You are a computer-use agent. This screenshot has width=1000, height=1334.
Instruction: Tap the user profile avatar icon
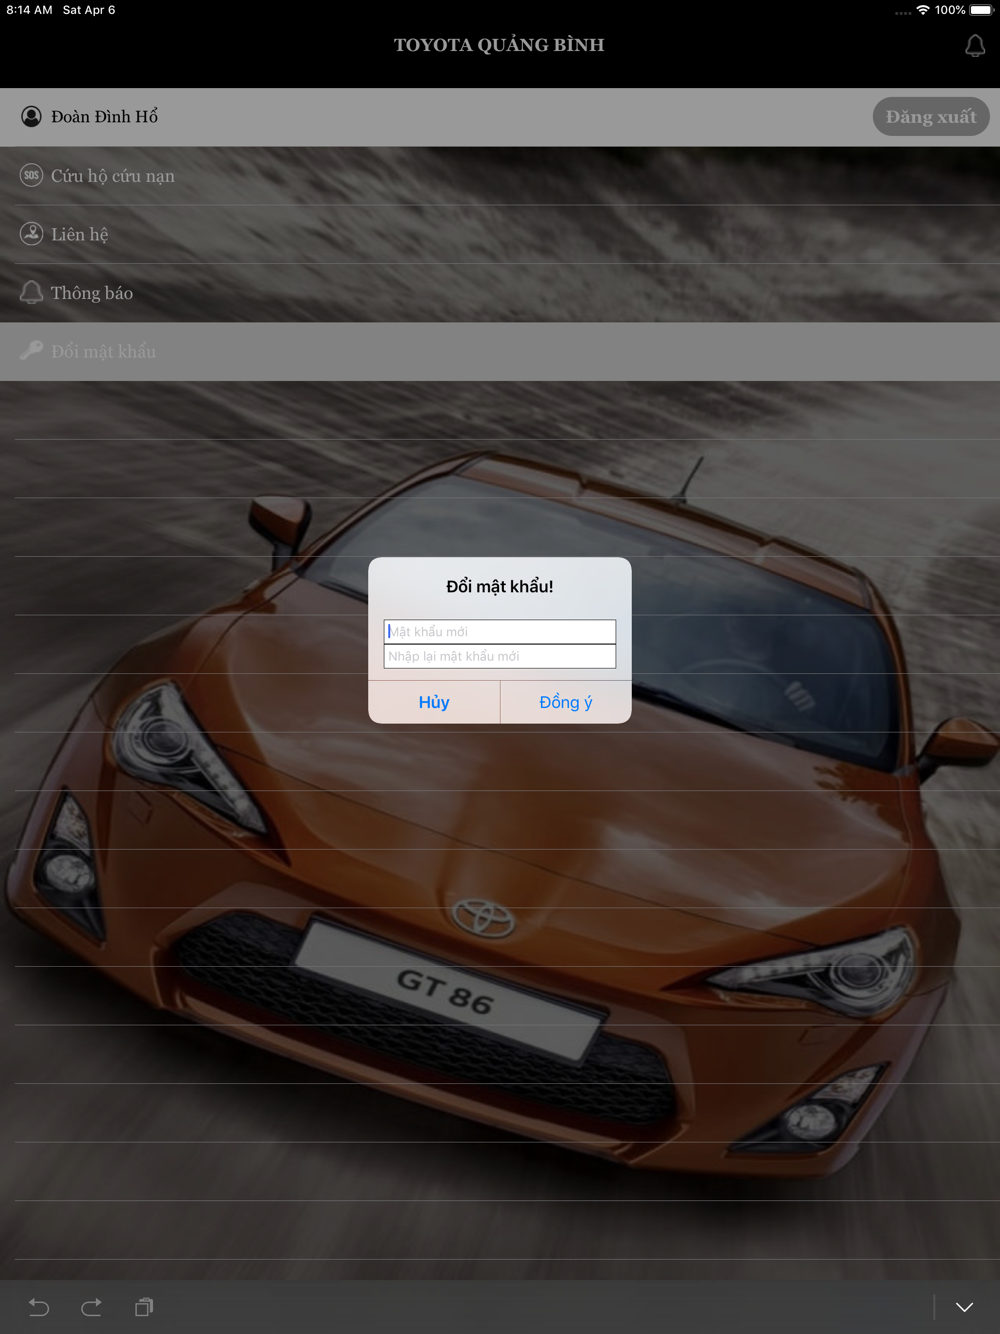pos(32,117)
